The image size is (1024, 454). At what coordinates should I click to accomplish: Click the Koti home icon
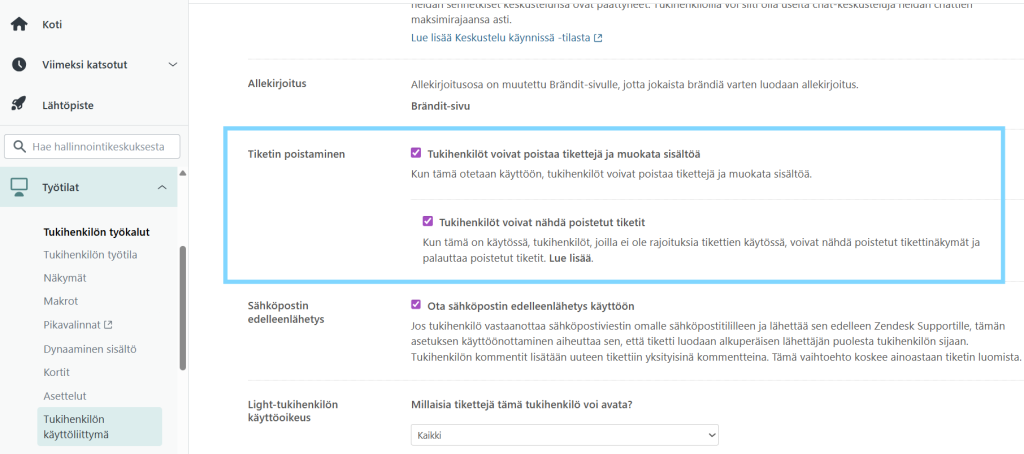coord(19,24)
